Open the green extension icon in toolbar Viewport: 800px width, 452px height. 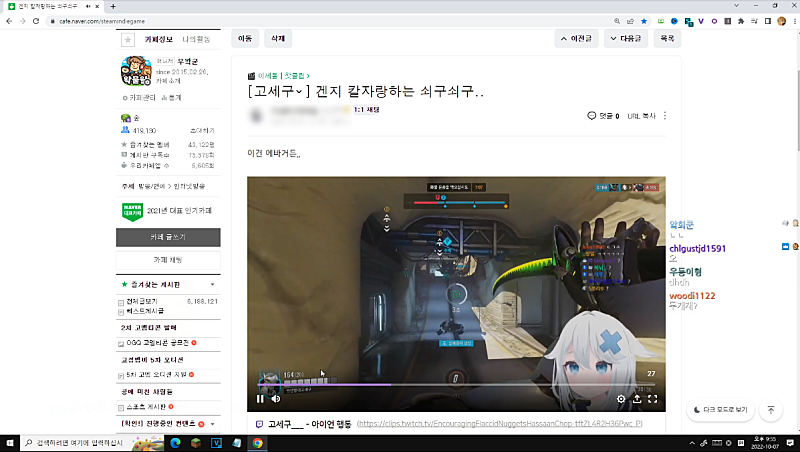pyautogui.click(x=661, y=21)
